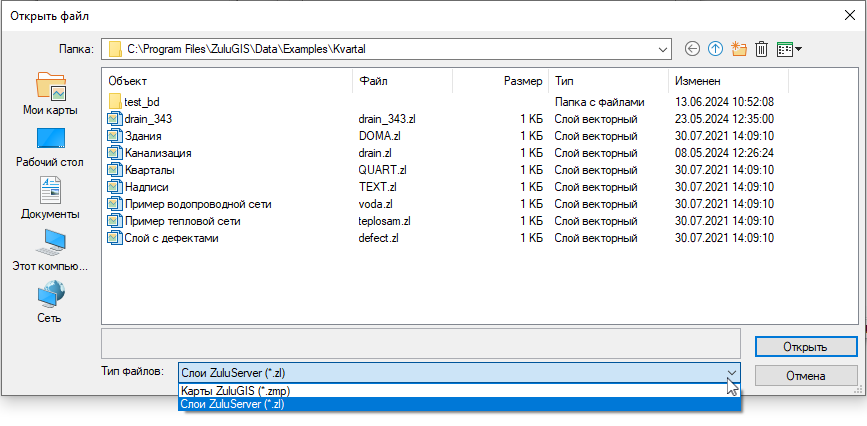Collapse the Тип файлов dropdown arrow
Image resolution: width=867 pixels, height=426 pixels.
[732, 373]
